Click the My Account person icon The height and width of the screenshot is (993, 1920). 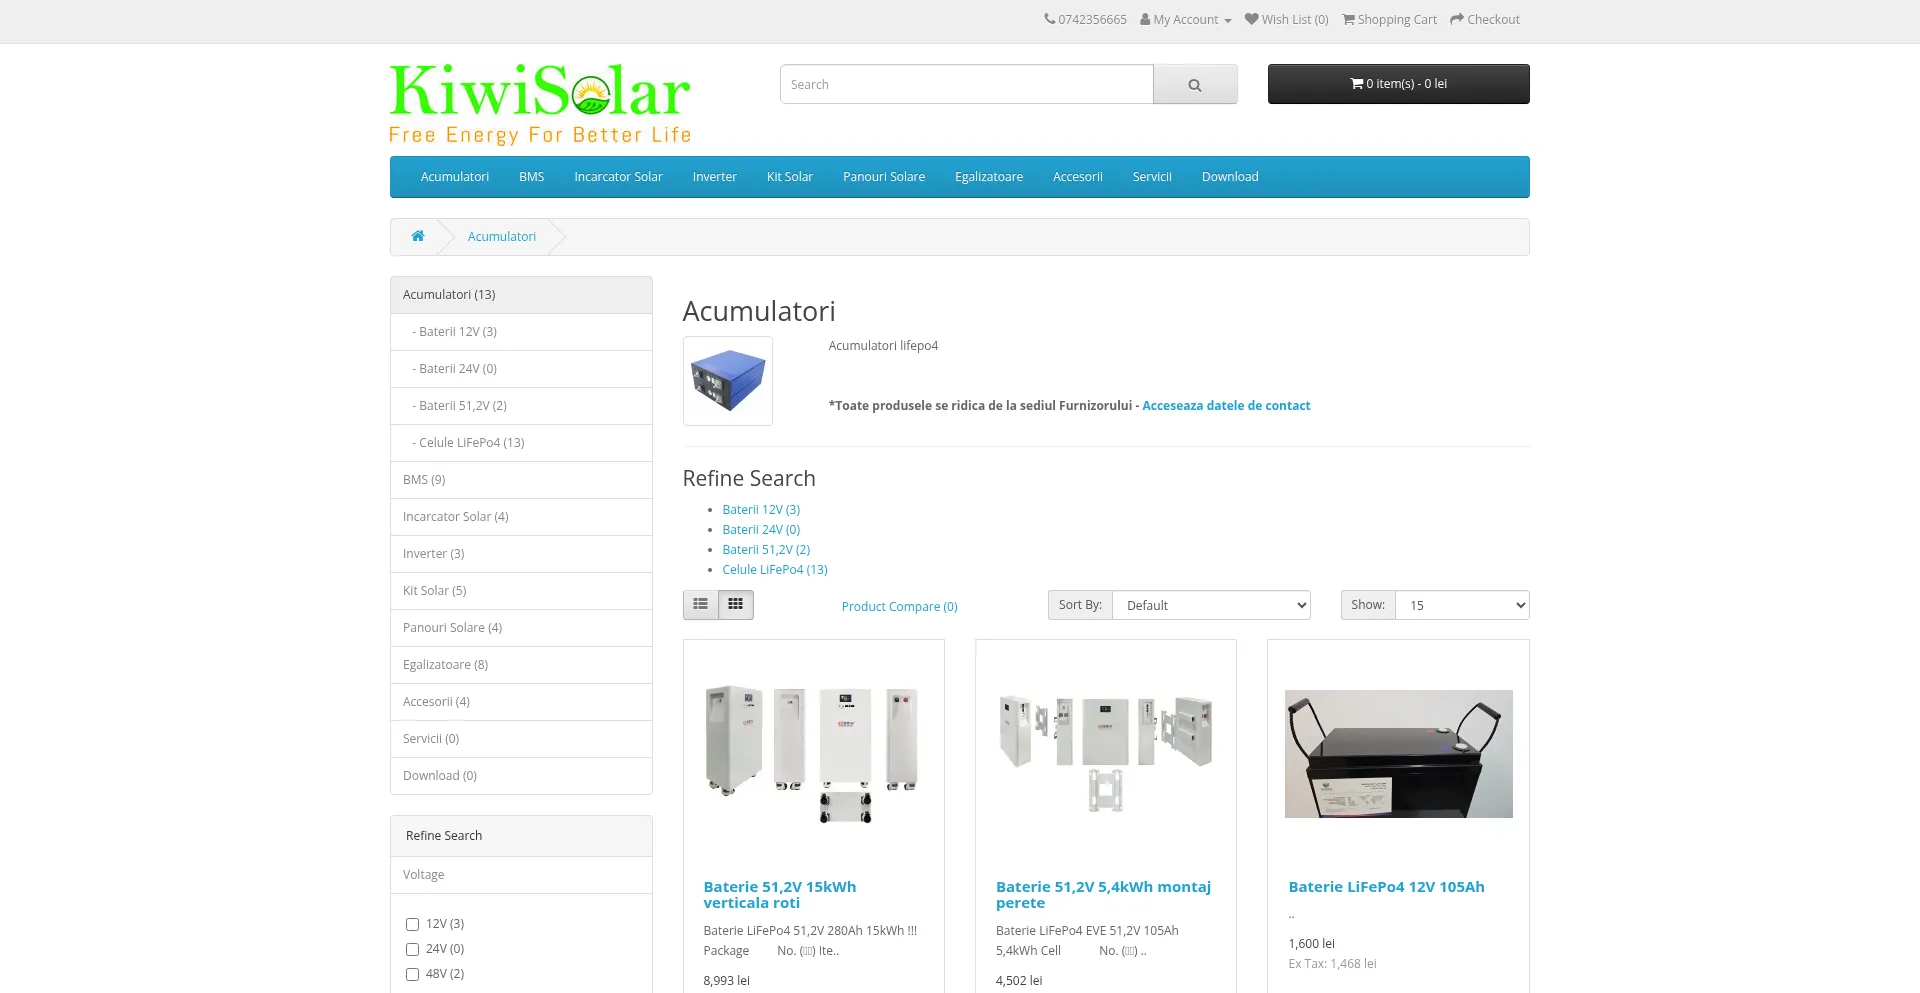click(x=1145, y=19)
